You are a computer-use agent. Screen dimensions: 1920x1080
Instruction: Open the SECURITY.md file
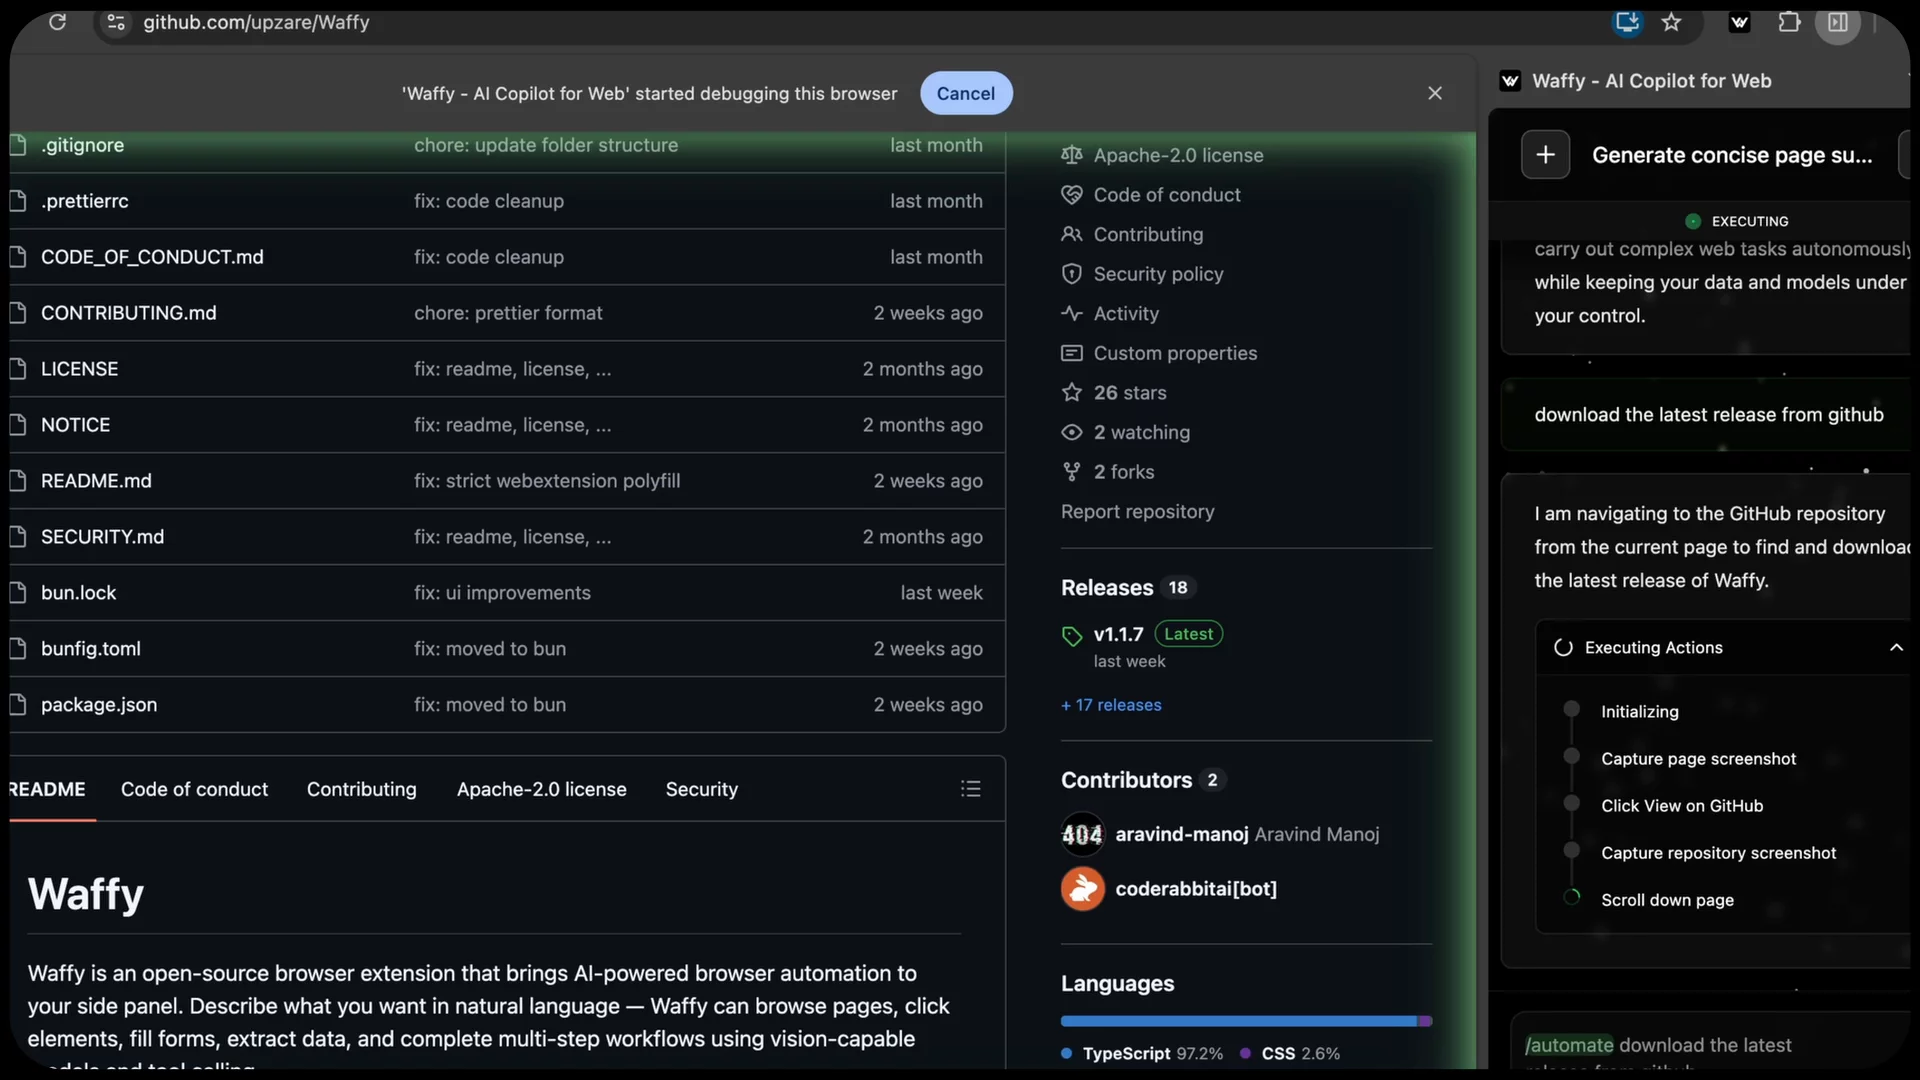pyautogui.click(x=102, y=537)
